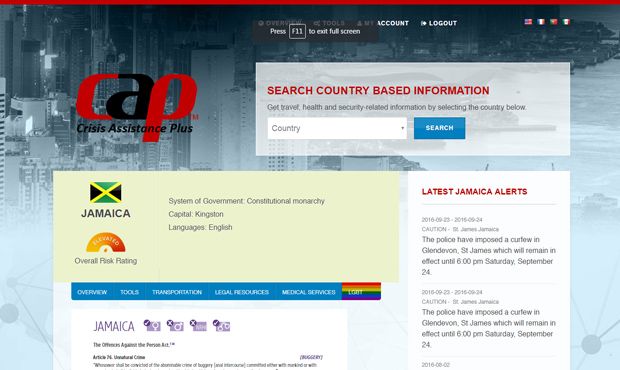Screen dimensions: 620x370
Task: Click the first alert date '2016-09-23 - 2016-09-24'
Action: [x=452, y=219]
